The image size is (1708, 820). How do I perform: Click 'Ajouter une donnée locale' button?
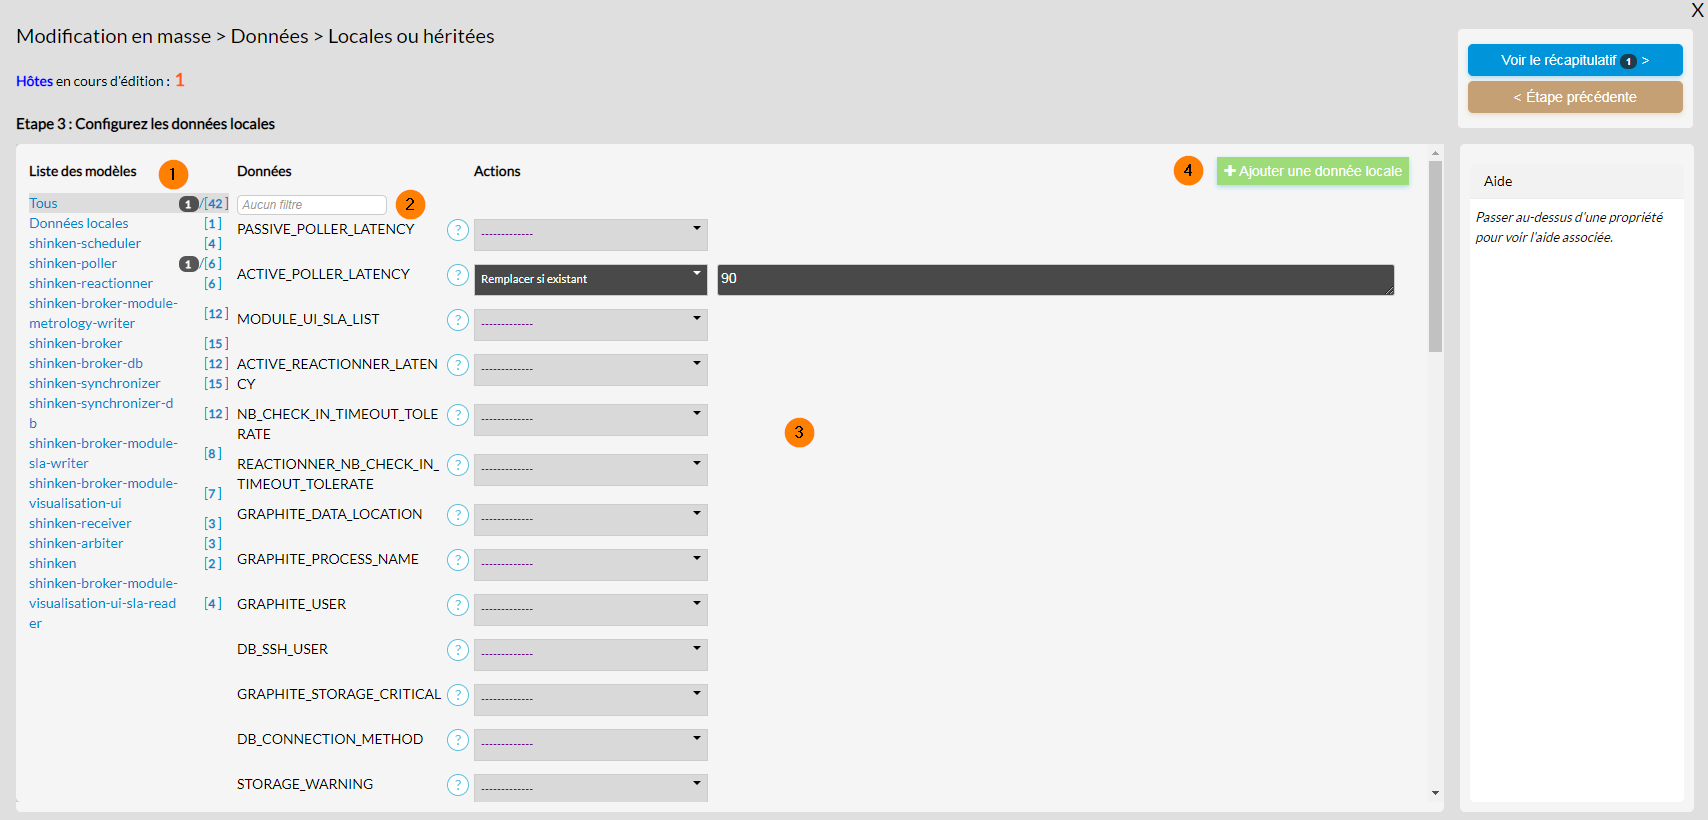[x=1312, y=171]
